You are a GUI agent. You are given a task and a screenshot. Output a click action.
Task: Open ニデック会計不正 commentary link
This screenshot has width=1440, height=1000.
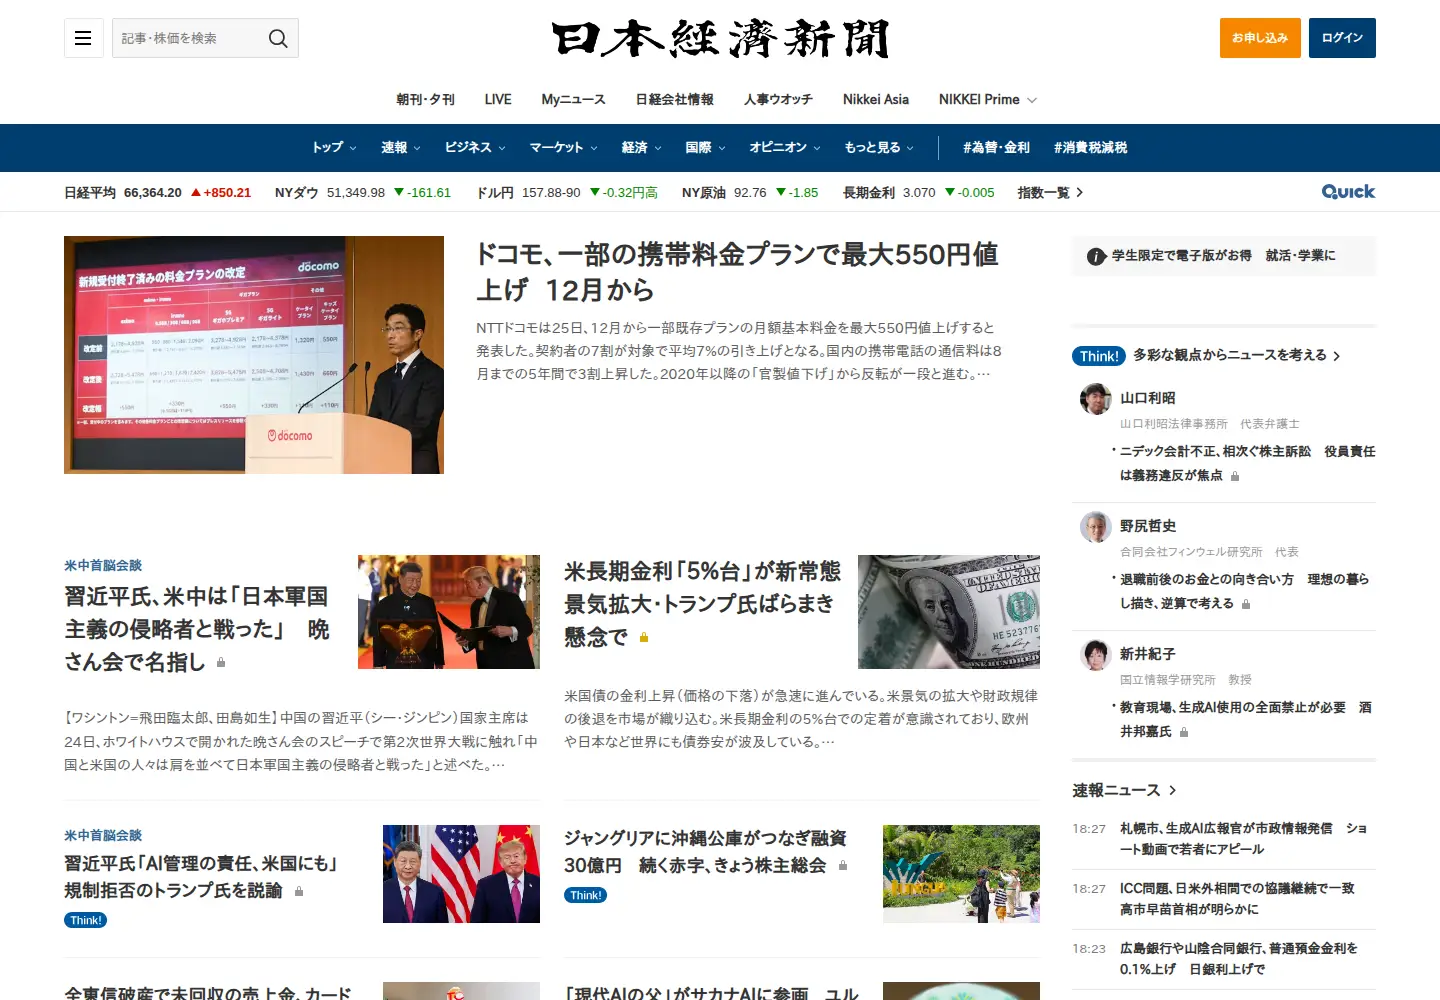1247,463
